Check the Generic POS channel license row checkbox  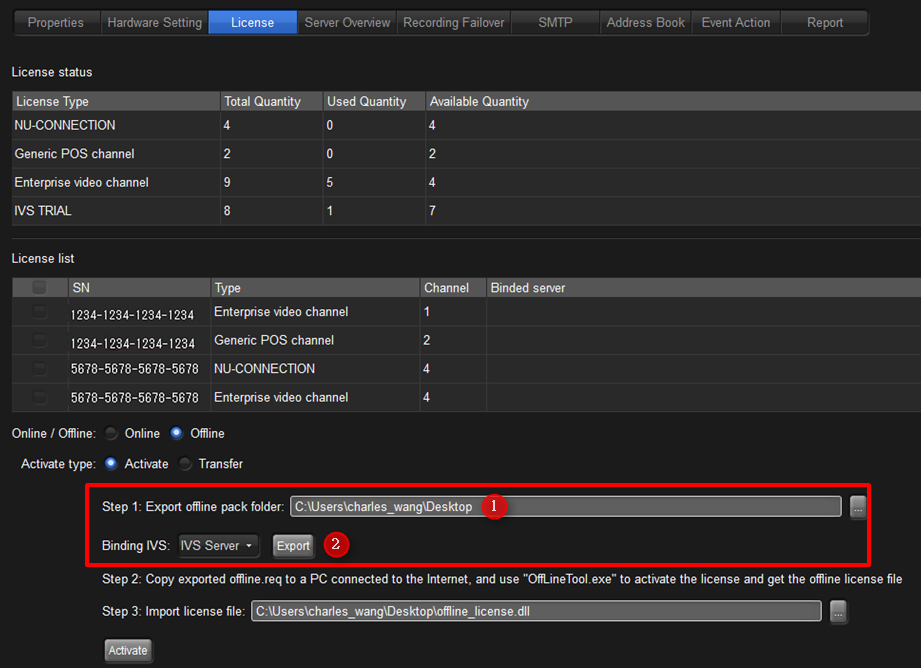tap(40, 341)
